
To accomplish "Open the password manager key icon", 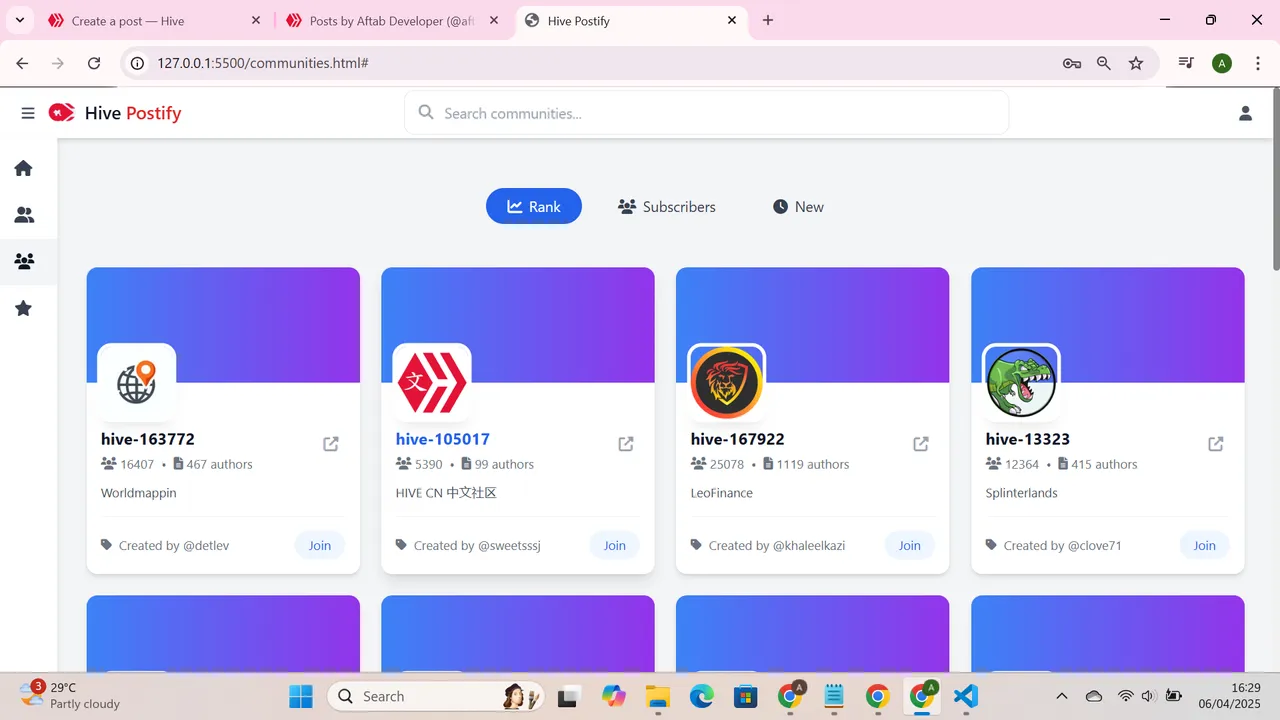I will 1072,63.
